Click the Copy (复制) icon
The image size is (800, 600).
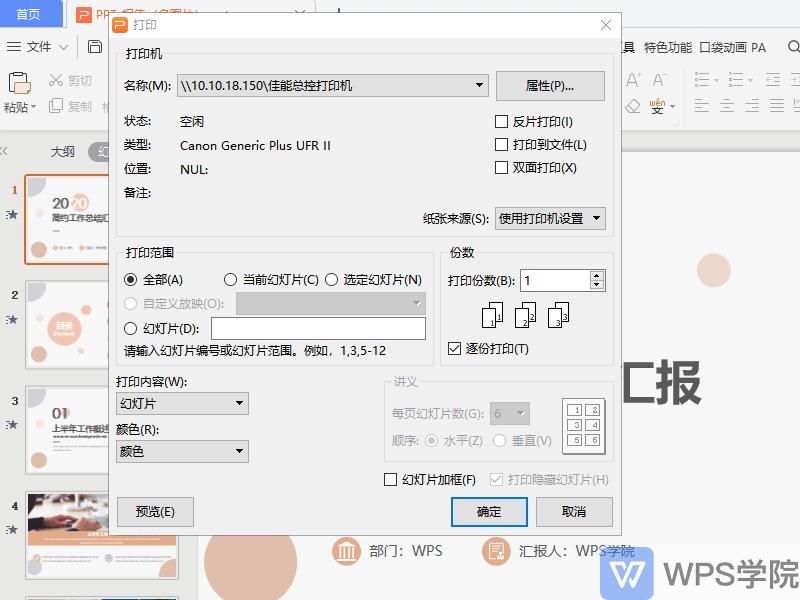56,106
